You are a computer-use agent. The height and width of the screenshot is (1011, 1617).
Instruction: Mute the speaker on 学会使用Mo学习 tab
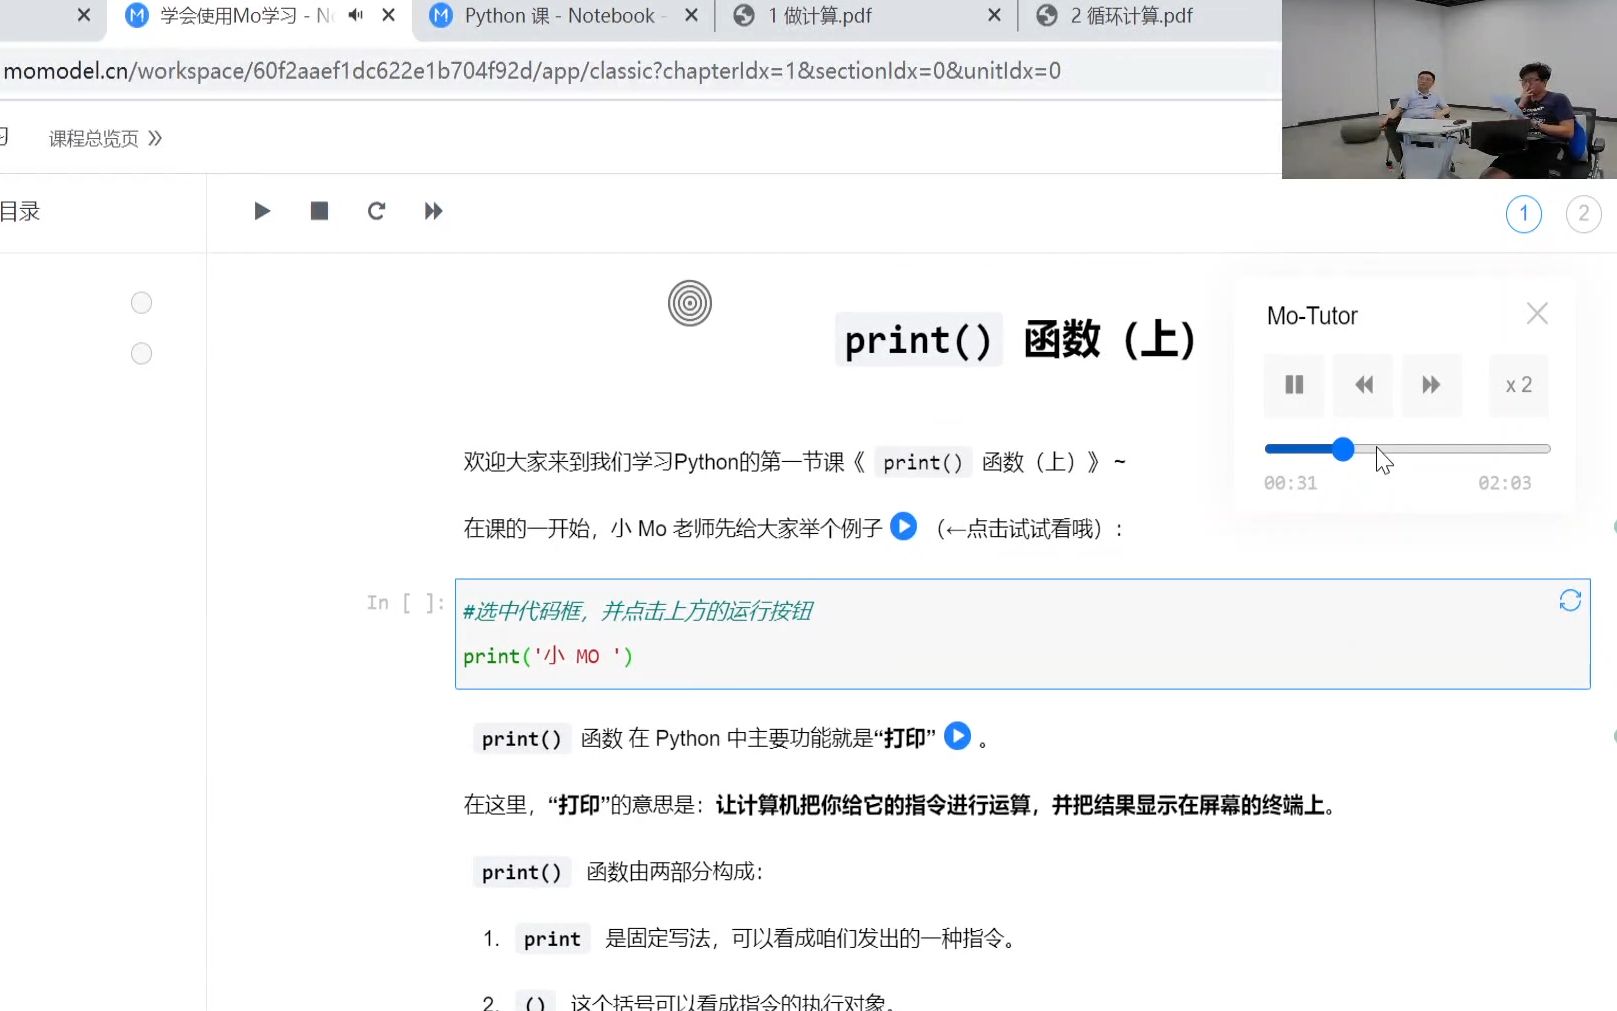click(354, 15)
